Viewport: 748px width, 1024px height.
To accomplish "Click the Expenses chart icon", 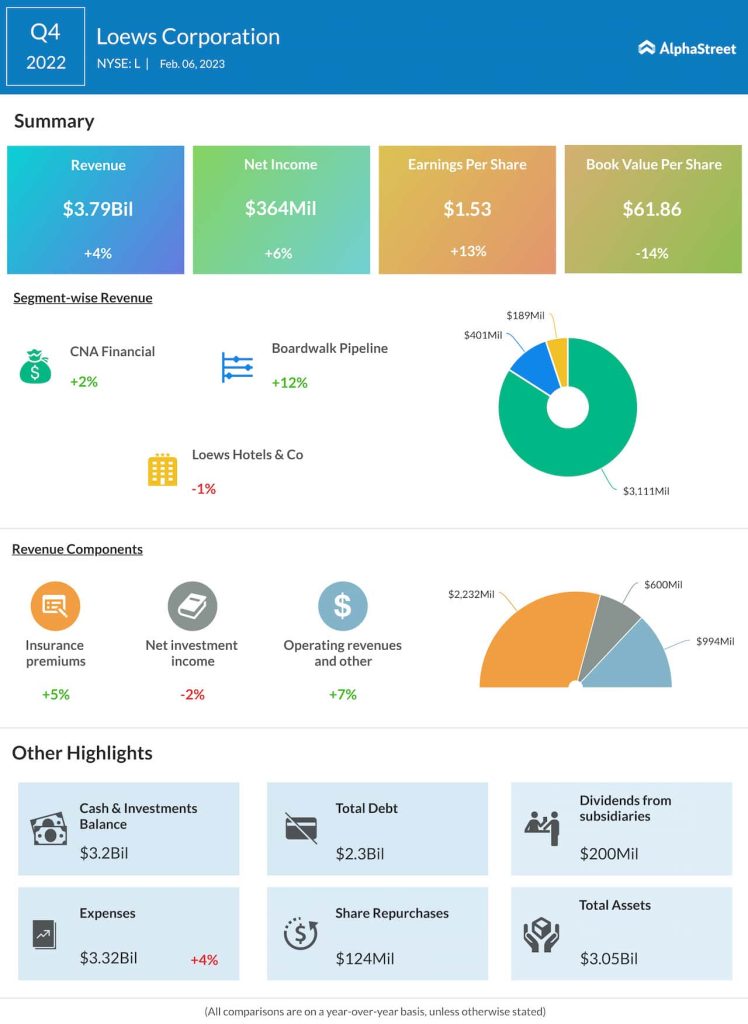I will tap(45, 934).
